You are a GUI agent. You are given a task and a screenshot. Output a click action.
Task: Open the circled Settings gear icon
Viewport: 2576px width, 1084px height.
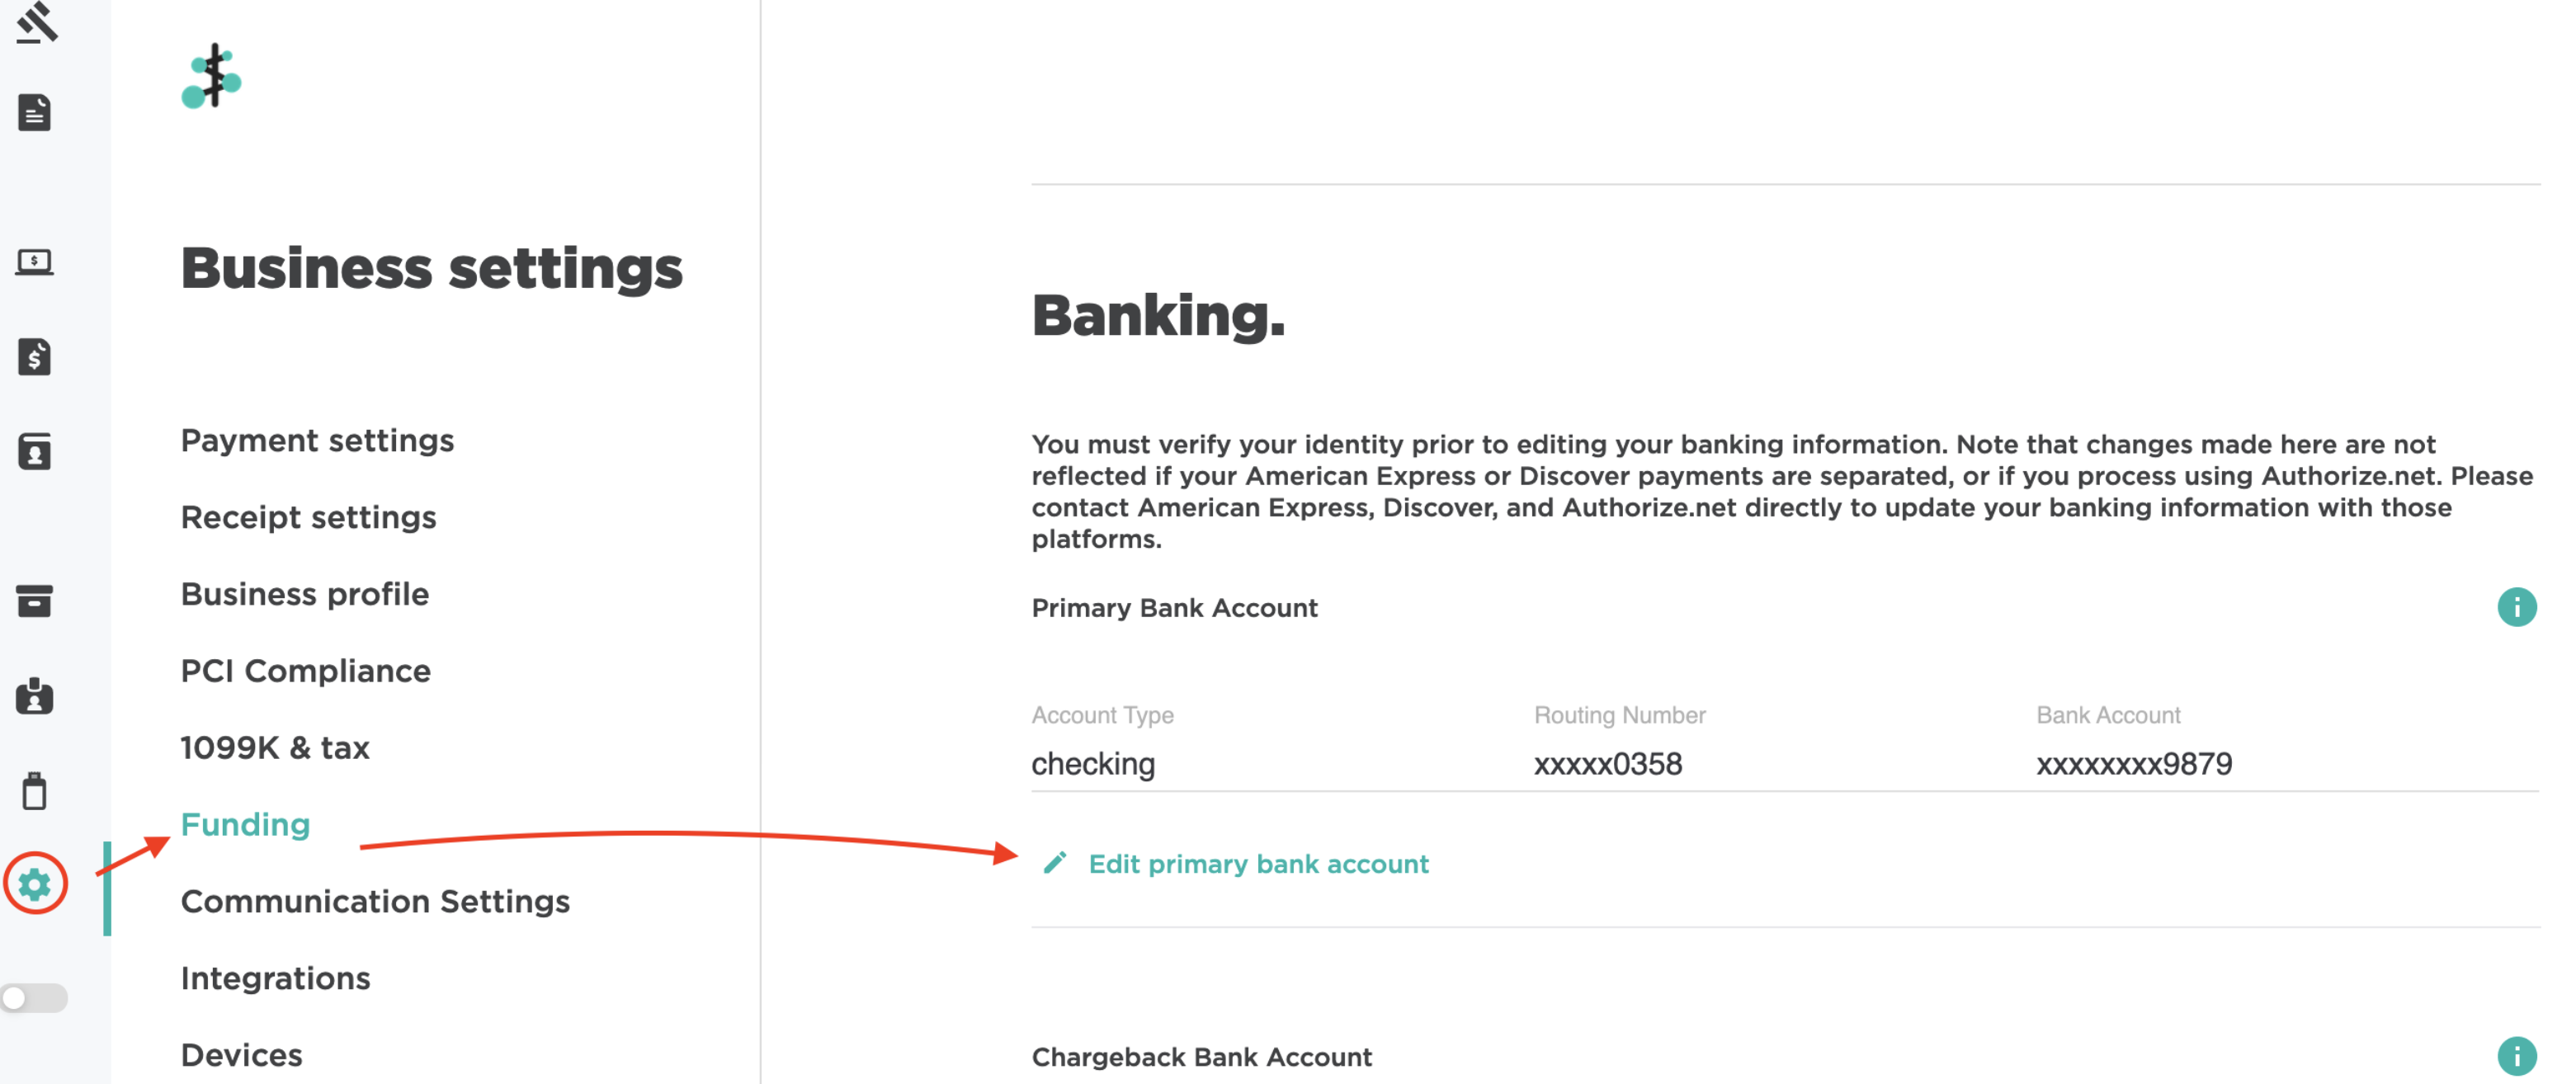point(36,884)
